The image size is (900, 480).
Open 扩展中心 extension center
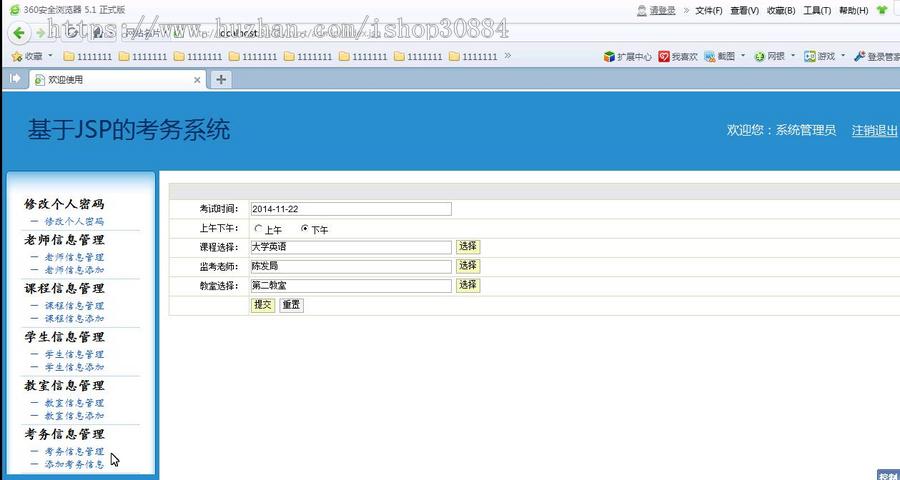coord(627,56)
